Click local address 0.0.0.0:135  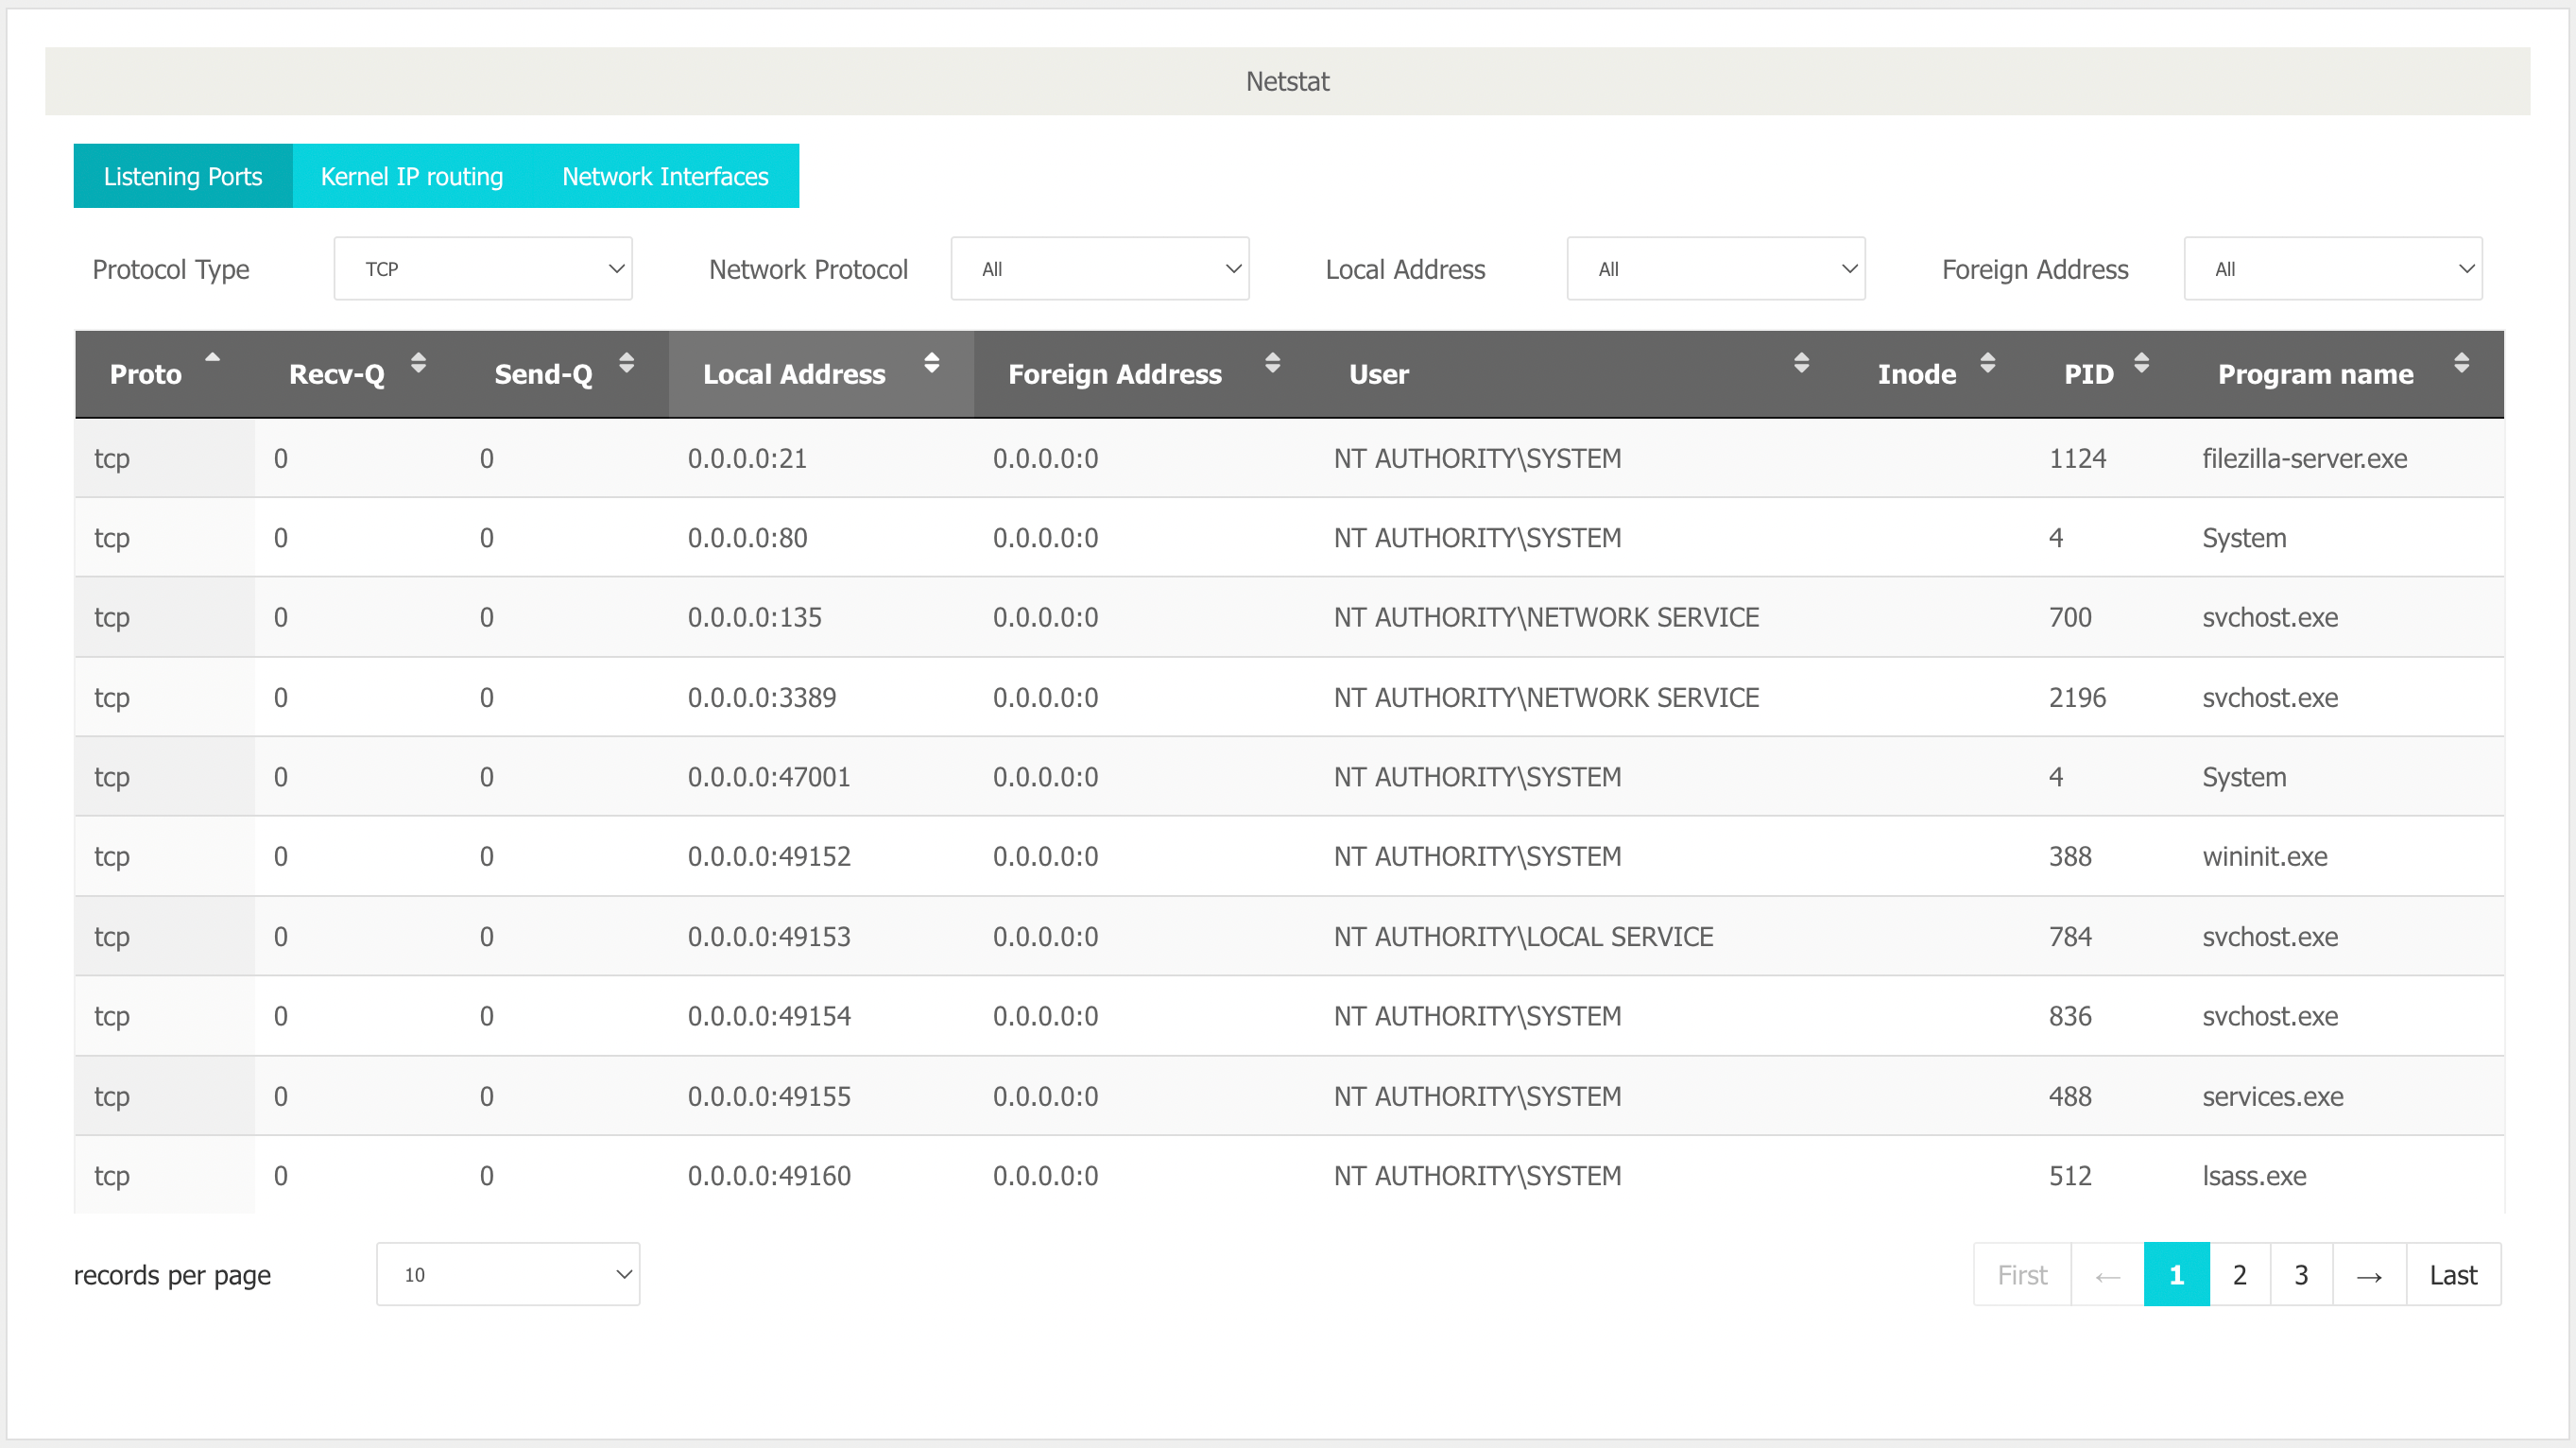click(755, 618)
